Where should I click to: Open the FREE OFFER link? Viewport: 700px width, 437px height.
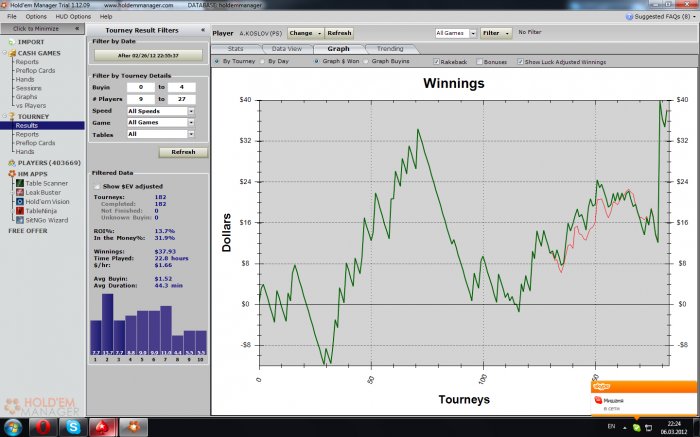pos(28,231)
